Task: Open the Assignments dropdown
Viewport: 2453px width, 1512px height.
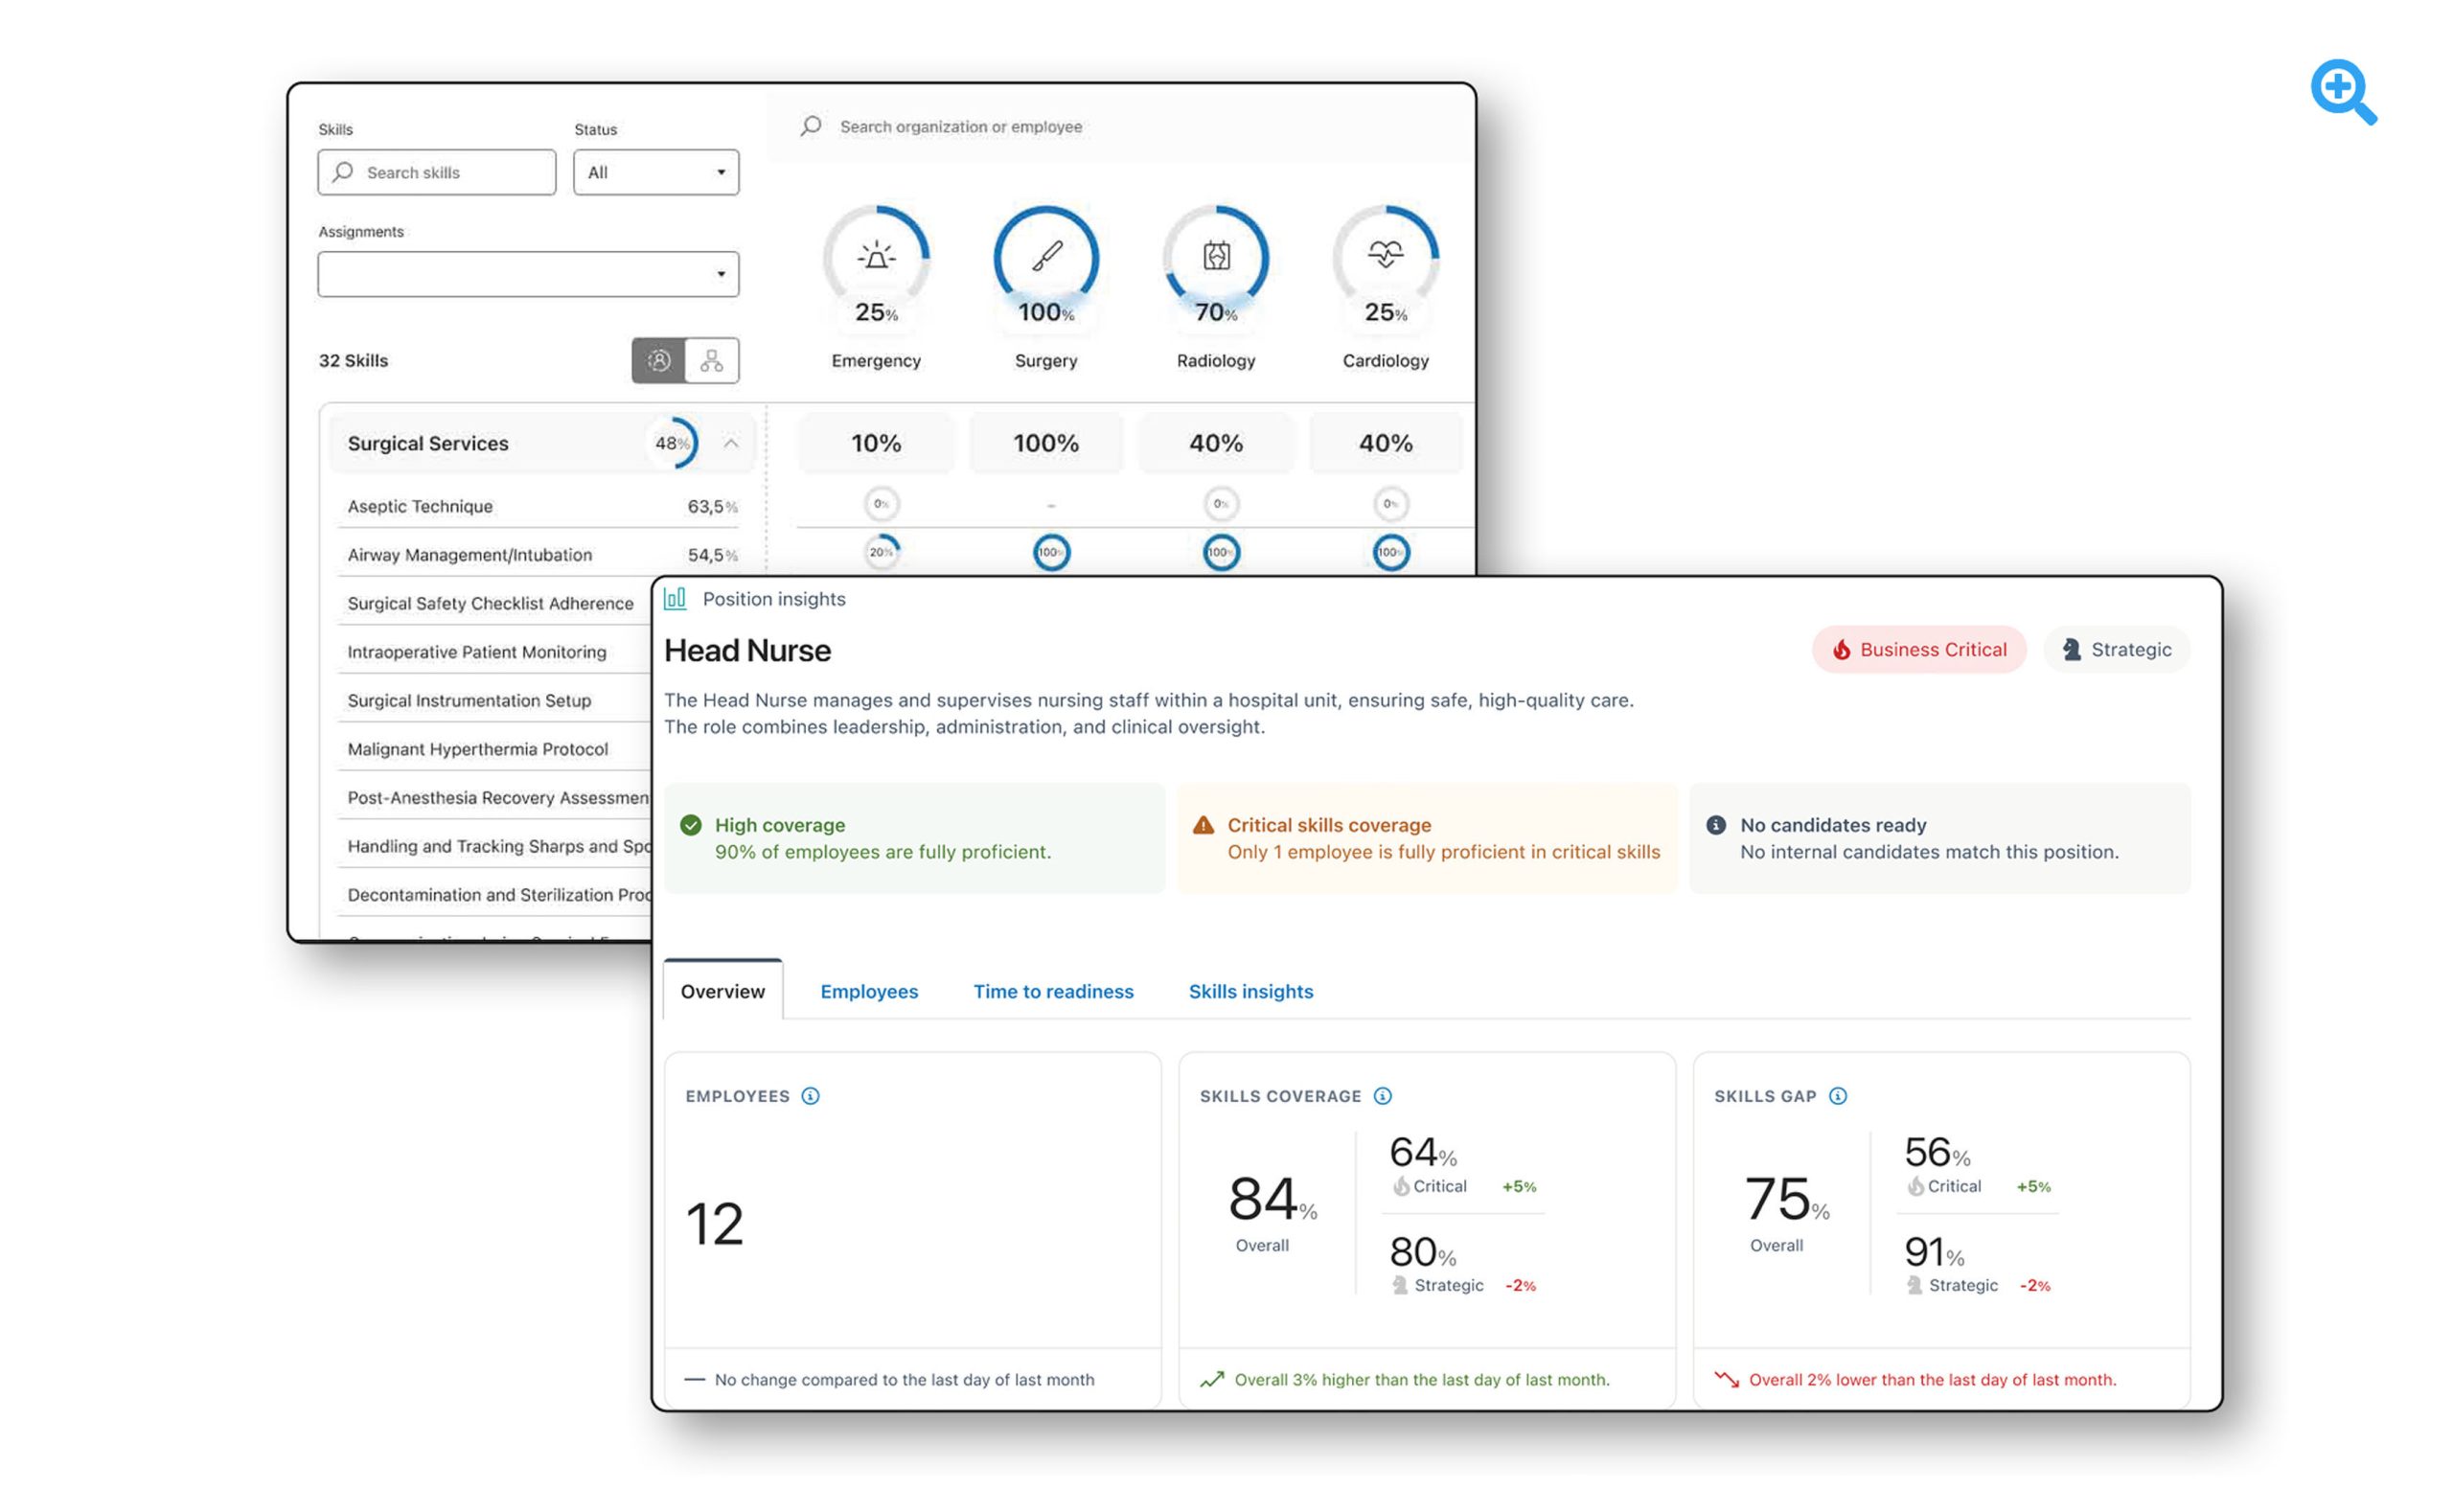Action: (528, 274)
